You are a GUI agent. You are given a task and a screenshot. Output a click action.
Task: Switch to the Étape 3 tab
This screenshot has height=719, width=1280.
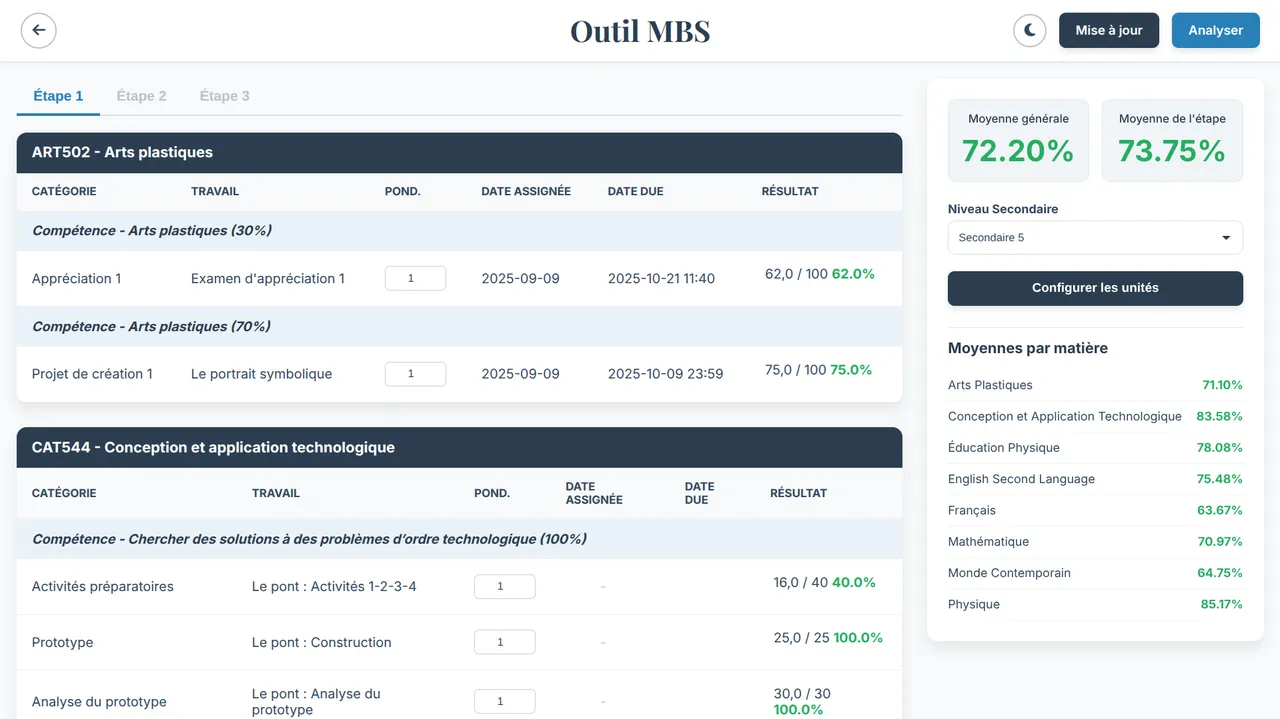tap(224, 96)
